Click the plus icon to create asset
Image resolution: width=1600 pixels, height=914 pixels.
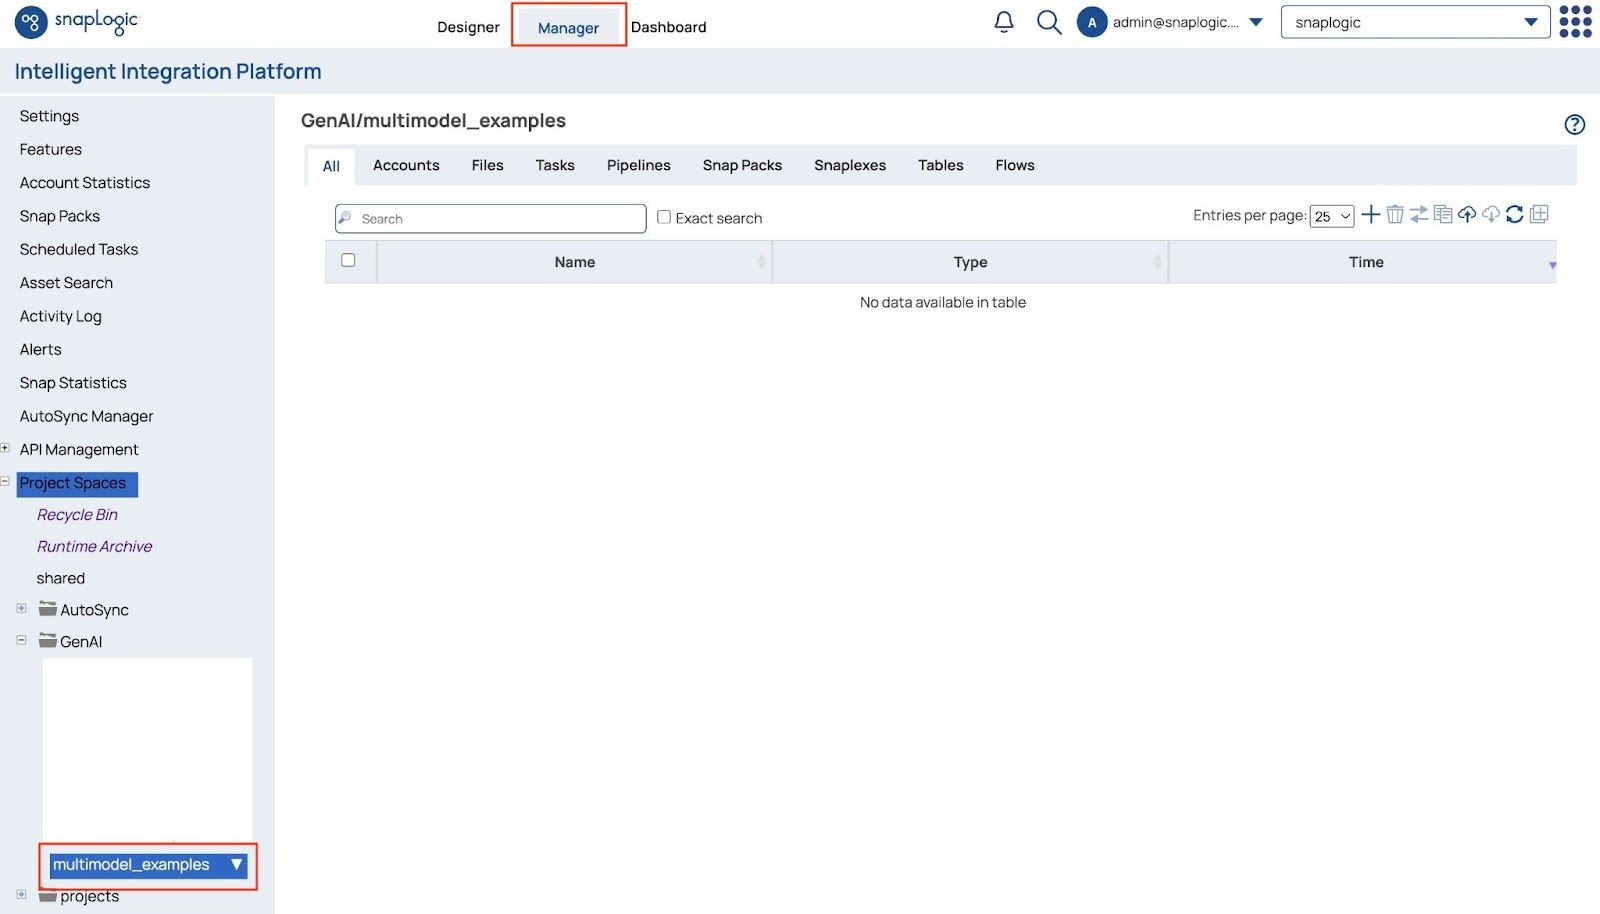[x=1370, y=214]
